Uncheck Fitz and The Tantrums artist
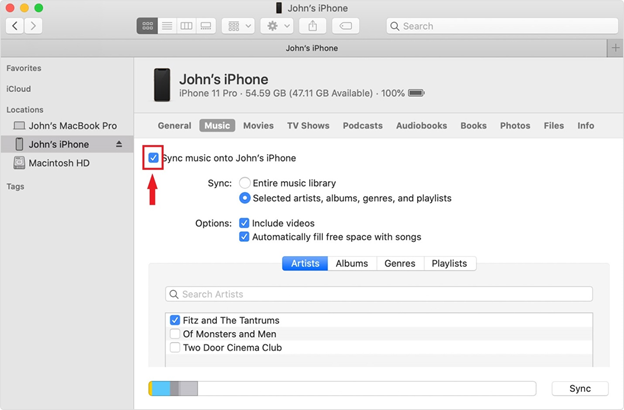 (175, 320)
